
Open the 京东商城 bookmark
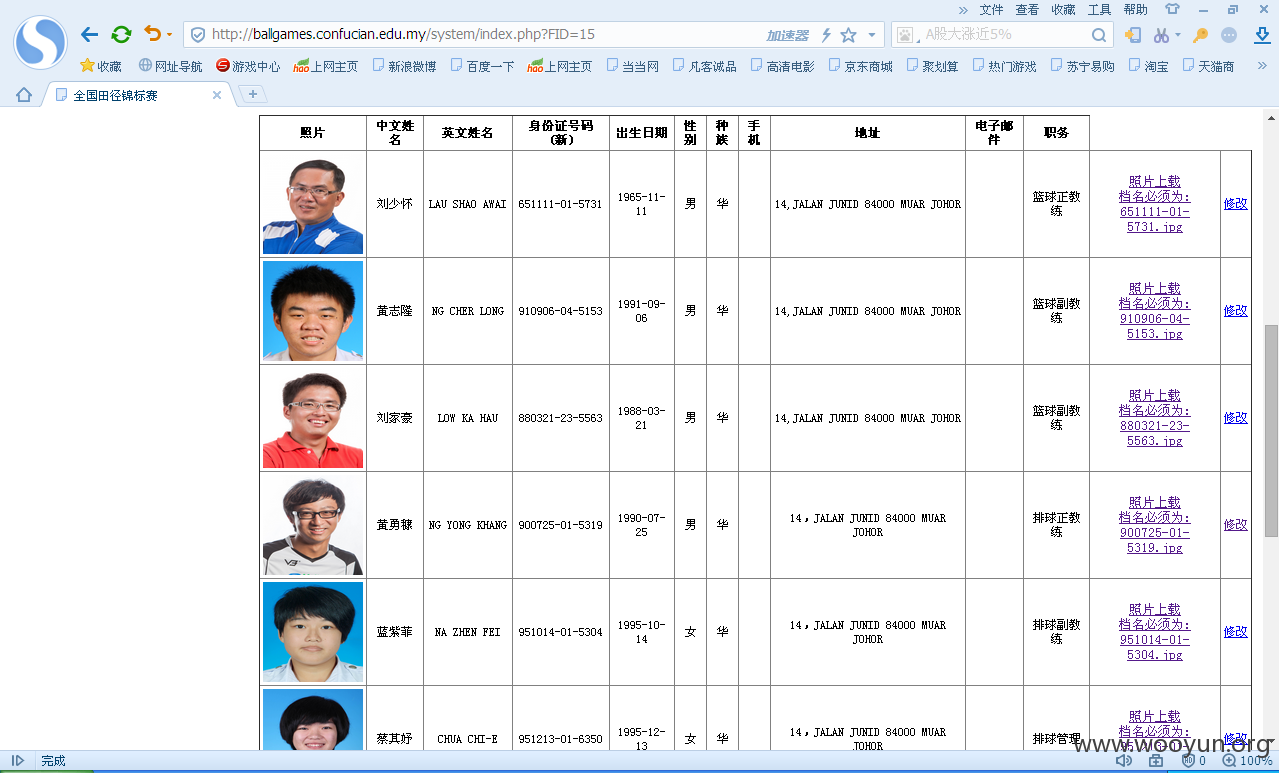pyautogui.click(x=860, y=66)
